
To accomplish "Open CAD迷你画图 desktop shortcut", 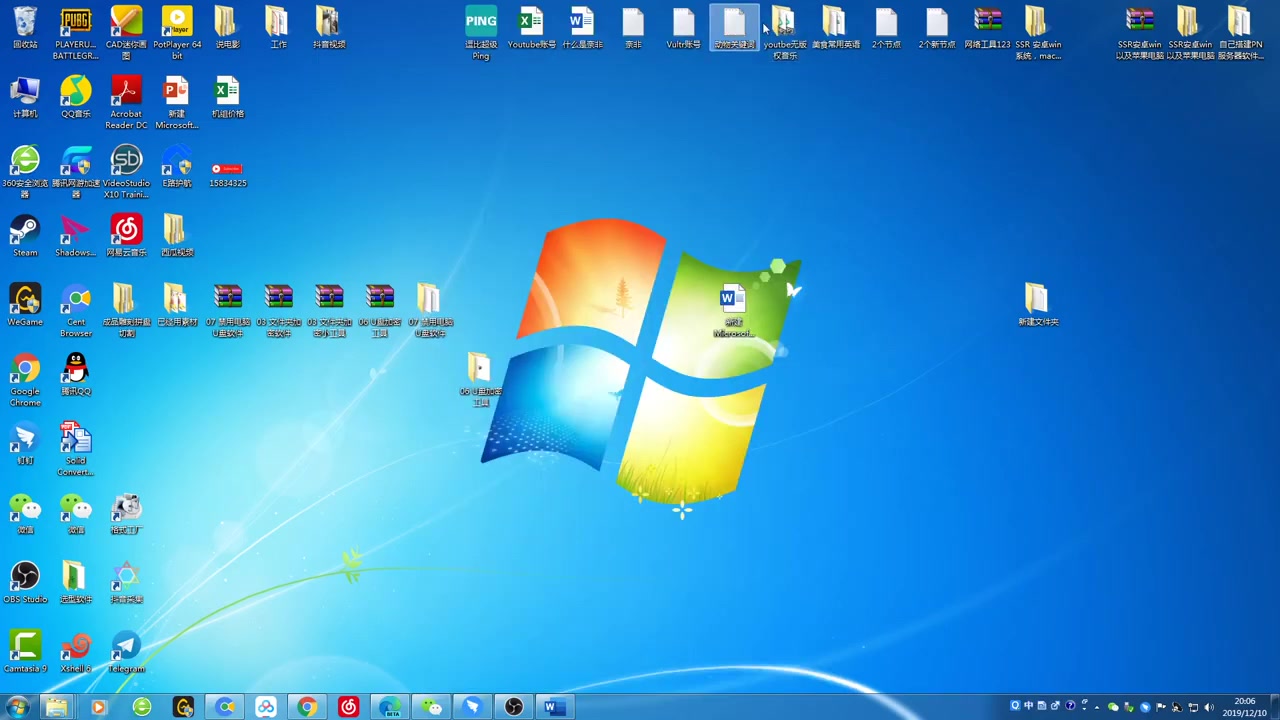I will click(126, 33).
